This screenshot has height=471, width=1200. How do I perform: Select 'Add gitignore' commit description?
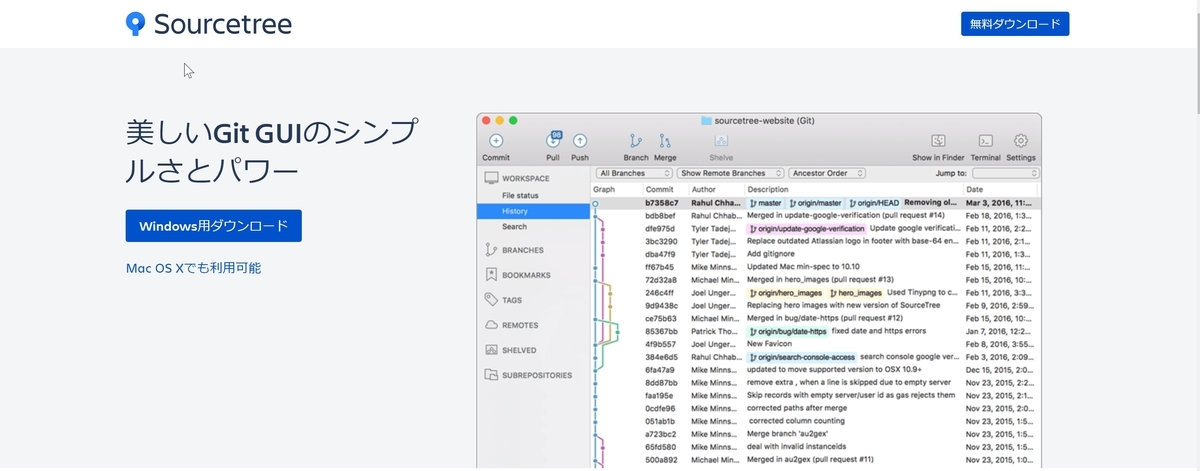(x=771, y=254)
